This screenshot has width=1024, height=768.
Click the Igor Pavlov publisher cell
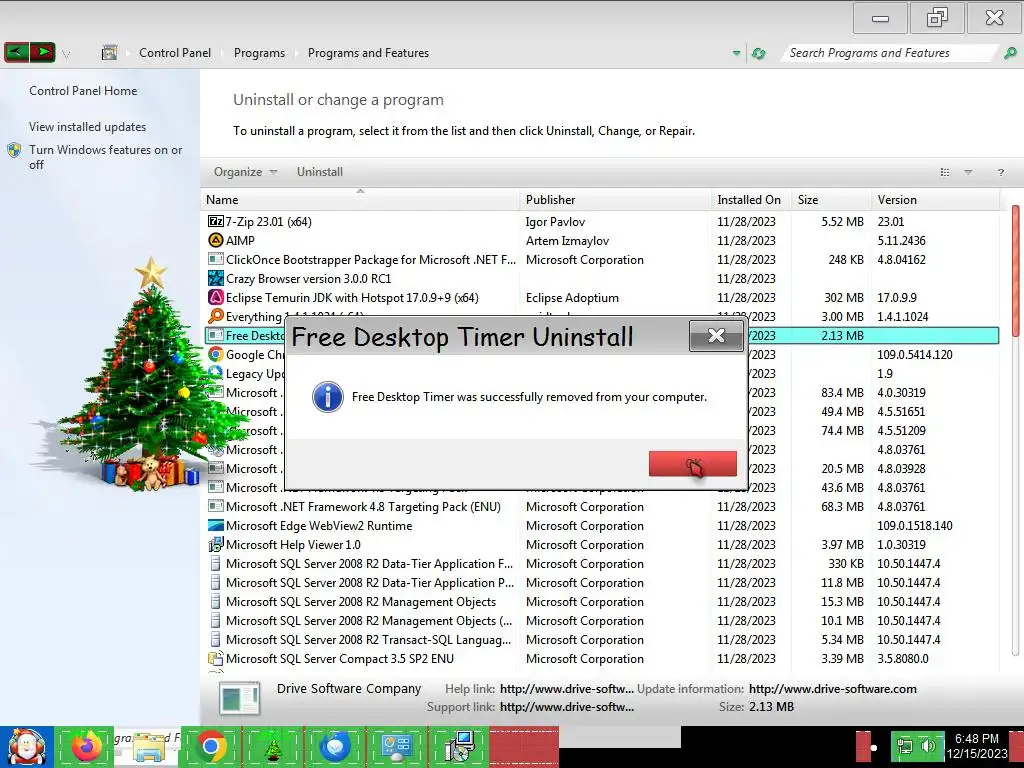[555, 222]
